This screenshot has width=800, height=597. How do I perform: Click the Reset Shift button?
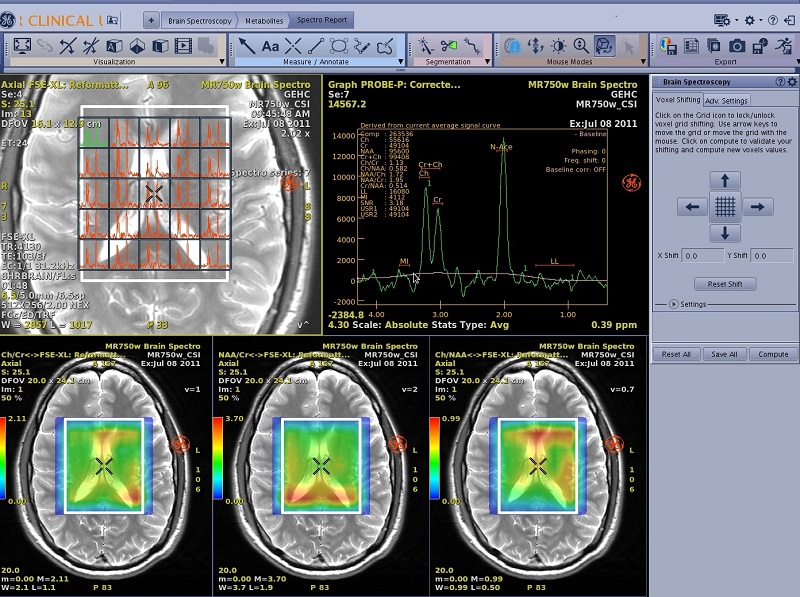click(725, 284)
